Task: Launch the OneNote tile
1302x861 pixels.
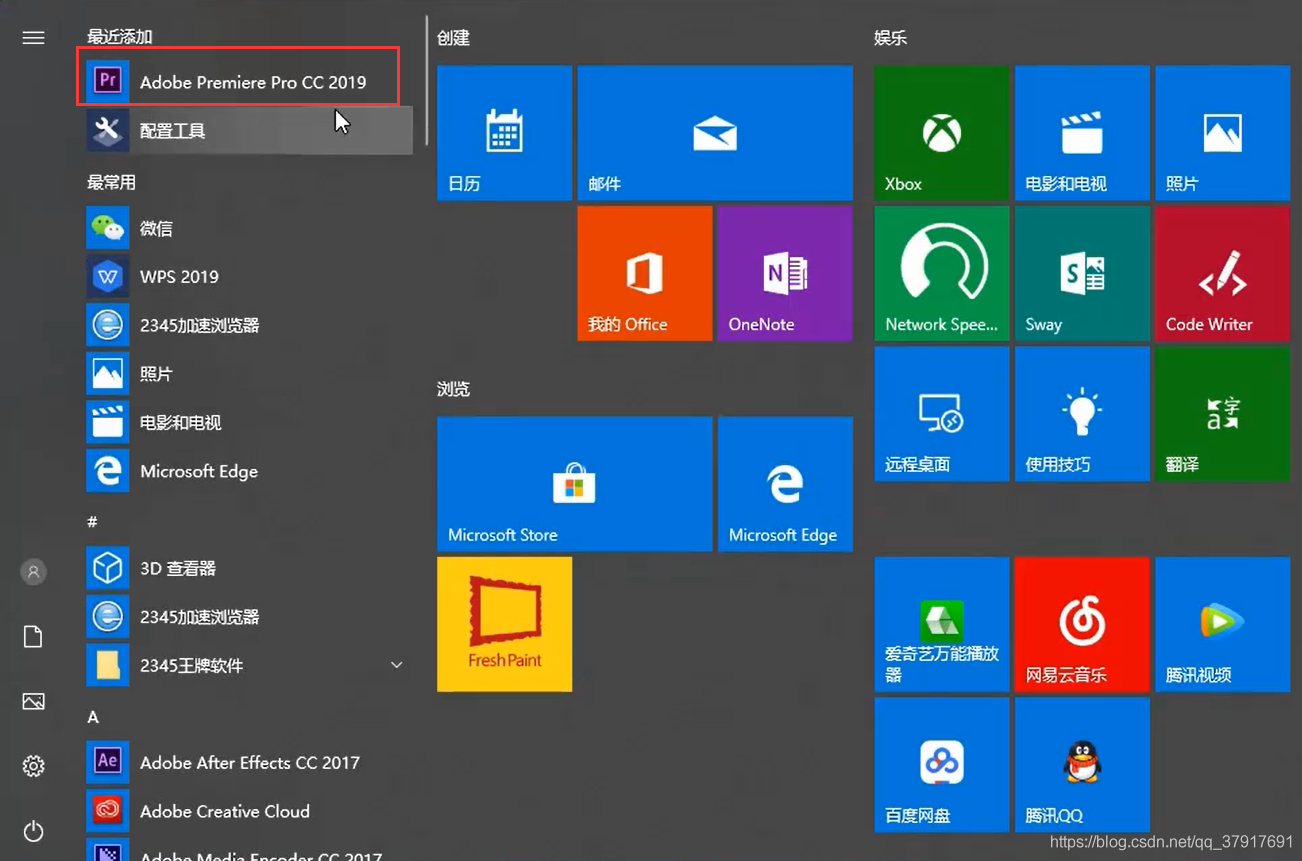Action: 785,273
